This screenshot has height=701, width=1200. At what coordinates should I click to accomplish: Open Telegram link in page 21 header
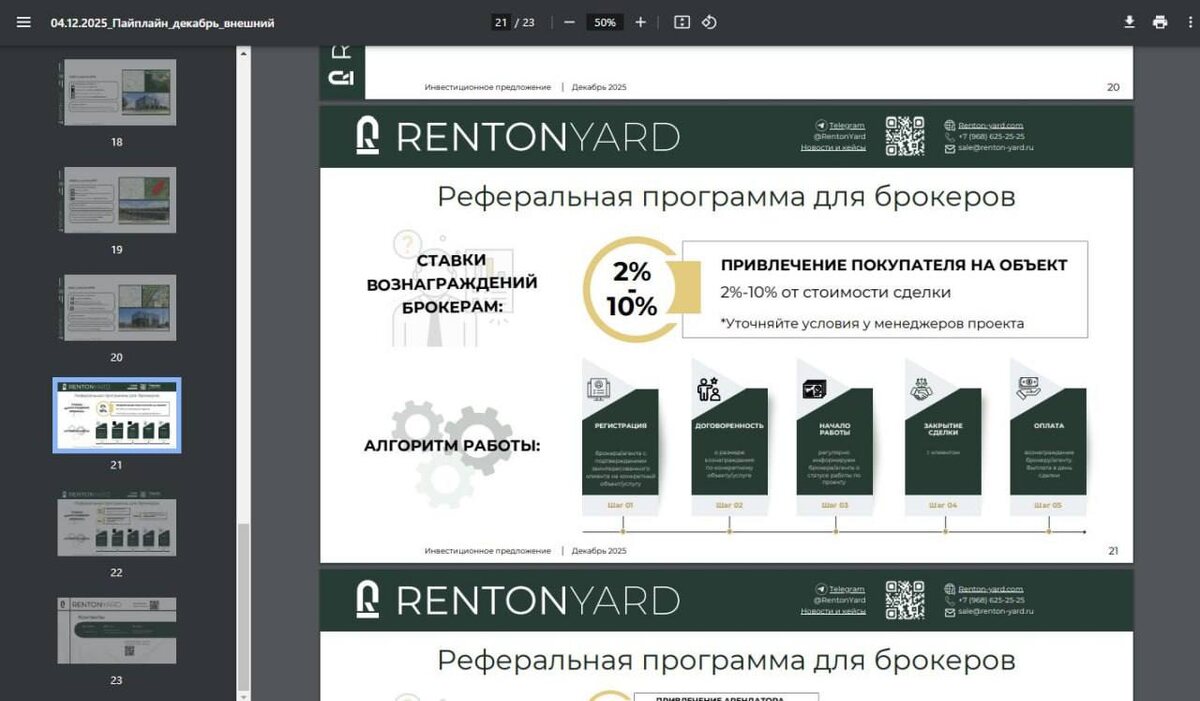click(846, 125)
